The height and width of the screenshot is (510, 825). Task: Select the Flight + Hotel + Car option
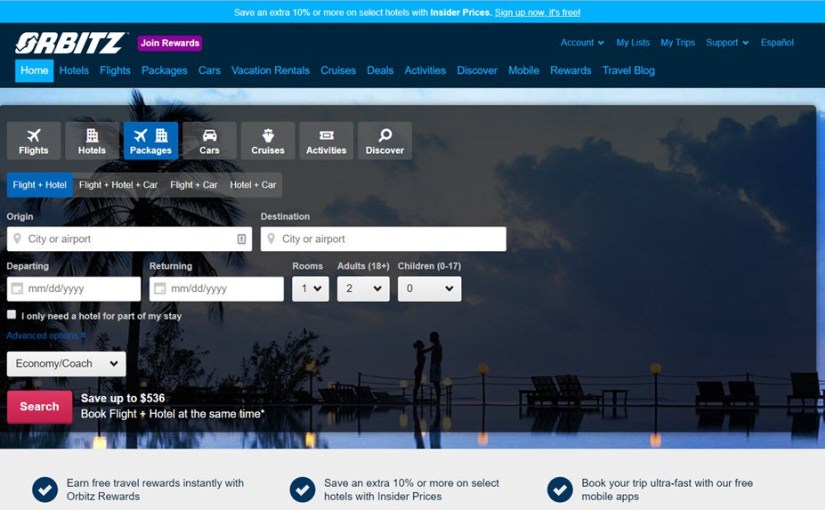tap(118, 185)
